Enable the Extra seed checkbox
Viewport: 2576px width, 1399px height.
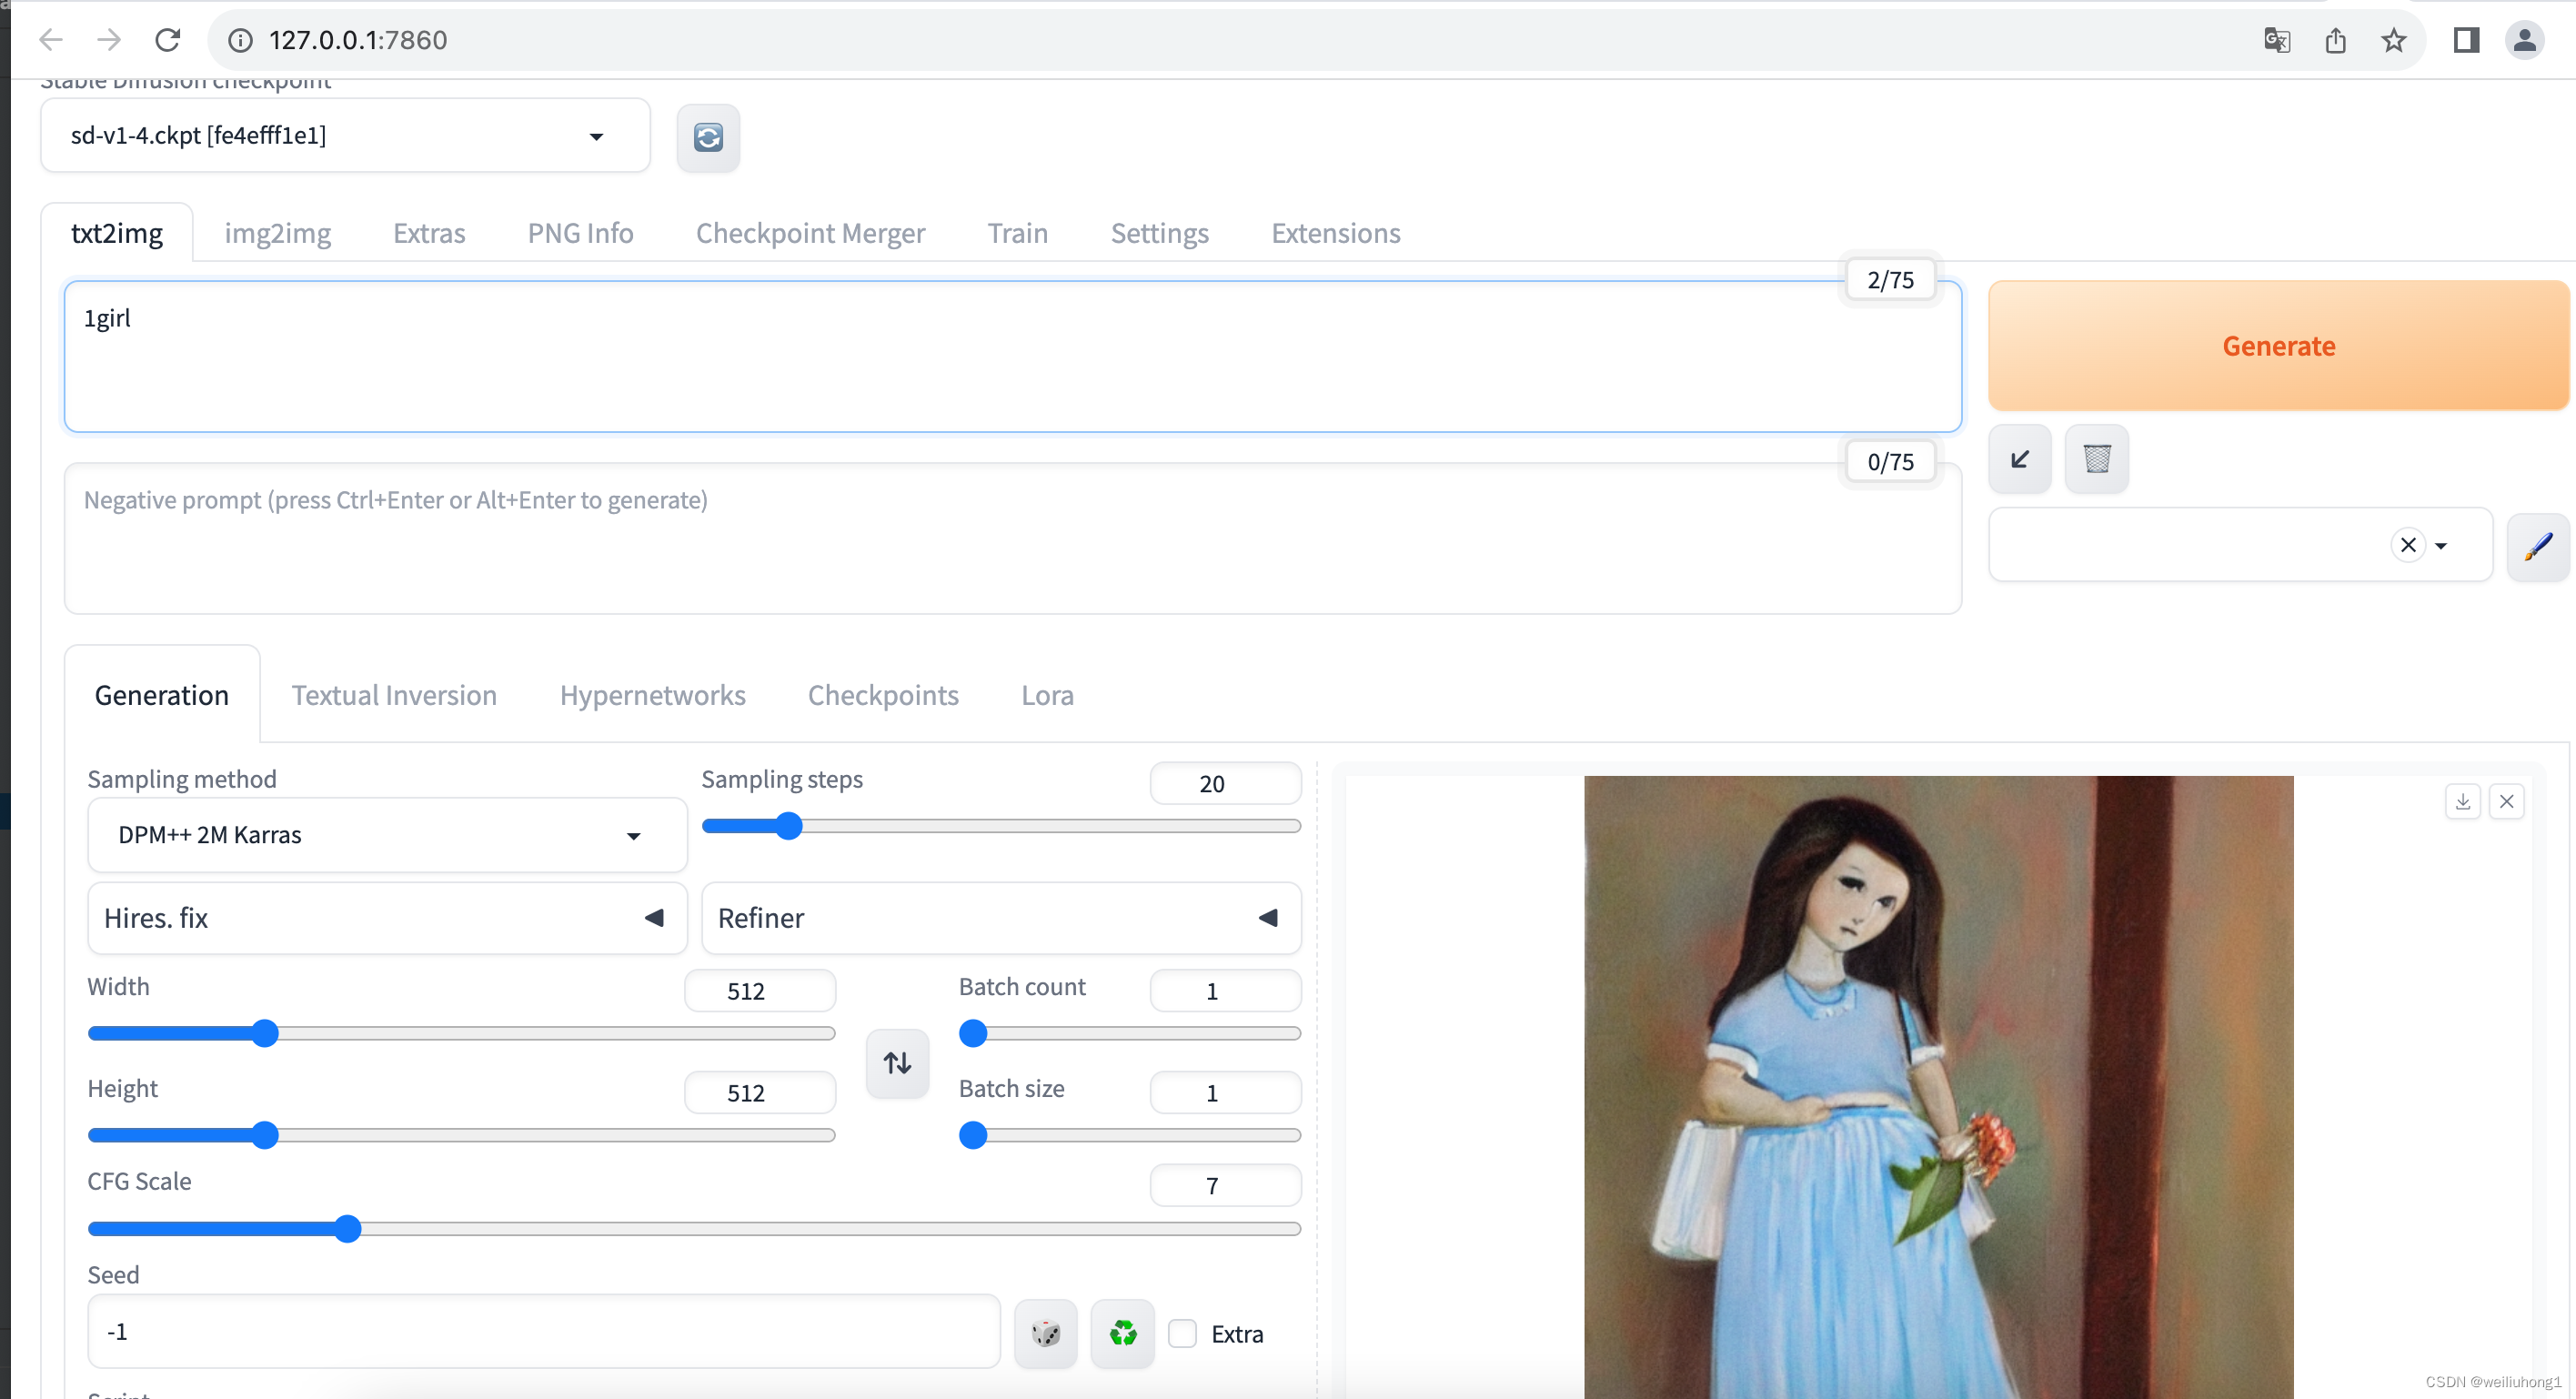1182,1333
